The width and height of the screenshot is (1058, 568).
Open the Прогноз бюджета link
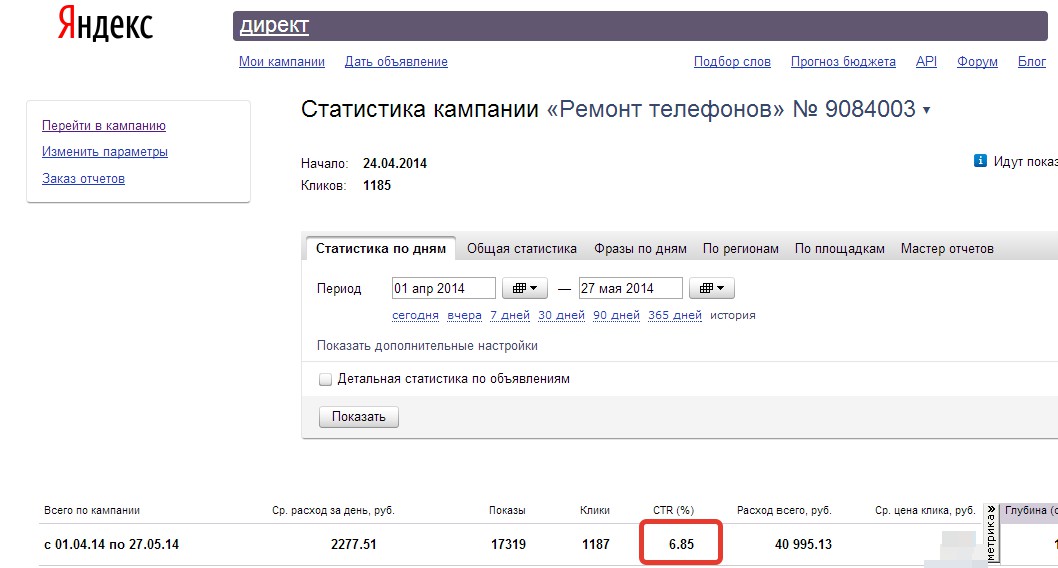tap(843, 62)
